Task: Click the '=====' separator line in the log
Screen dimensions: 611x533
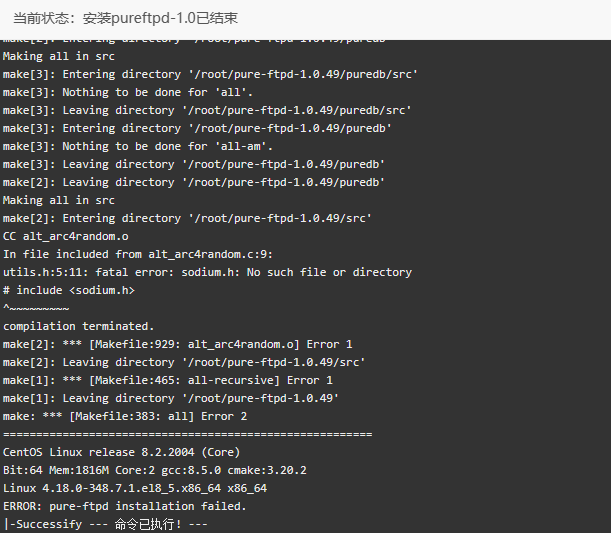Action: (x=187, y=434)
